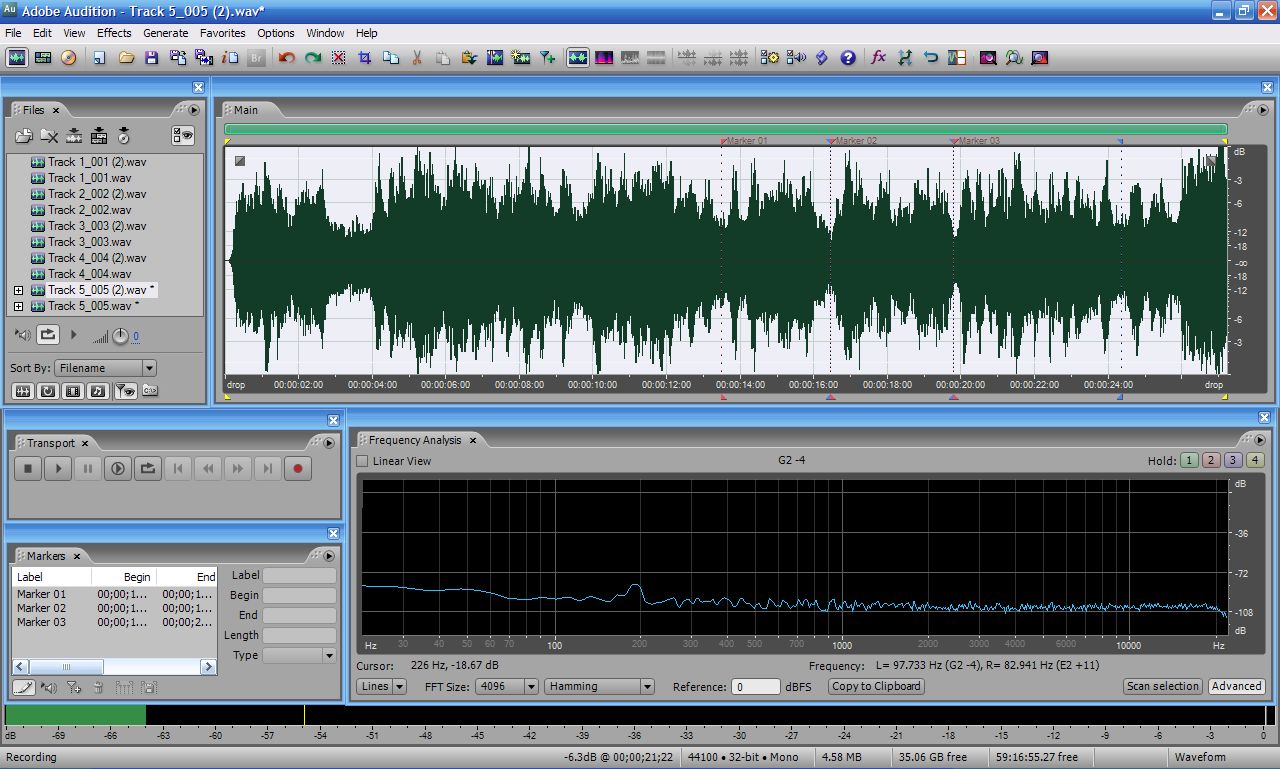Viewport: 1280px width, 769px height.
Task: Toggle Show audio files filter button
Action: point(23,391)
